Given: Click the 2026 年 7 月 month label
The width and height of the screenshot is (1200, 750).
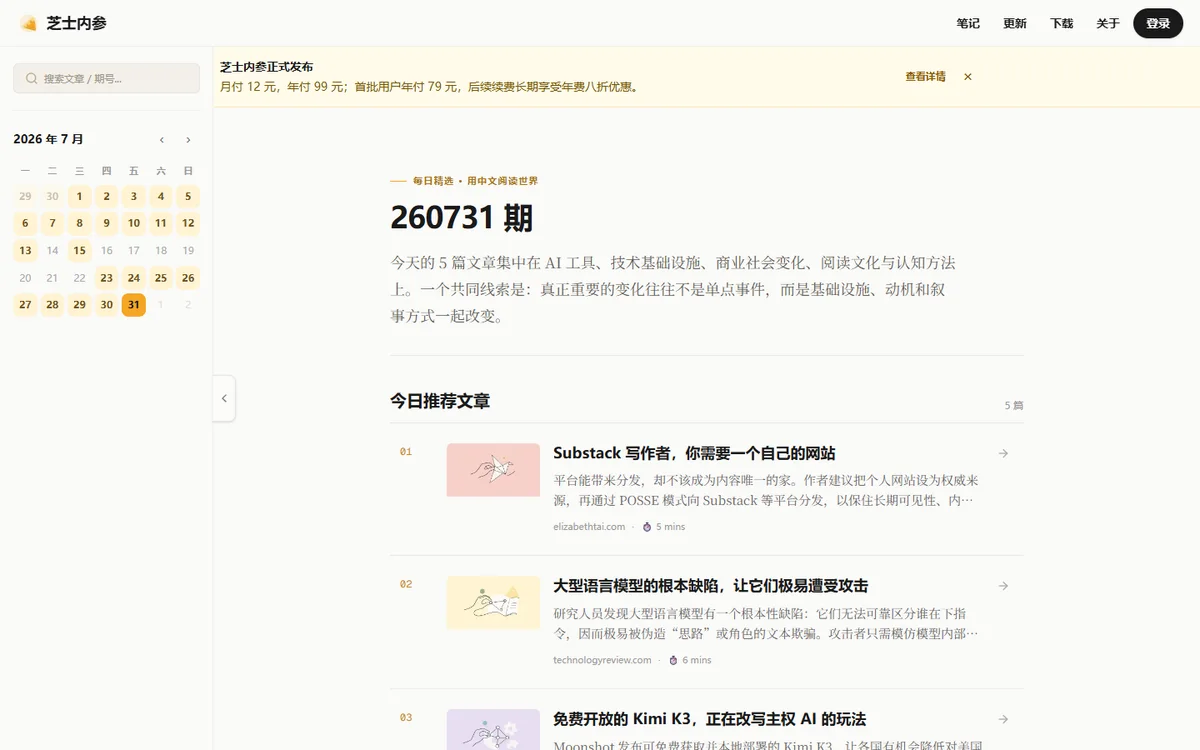Looking at the screenshot, I should pyautogui.click(x=48, y=140).
